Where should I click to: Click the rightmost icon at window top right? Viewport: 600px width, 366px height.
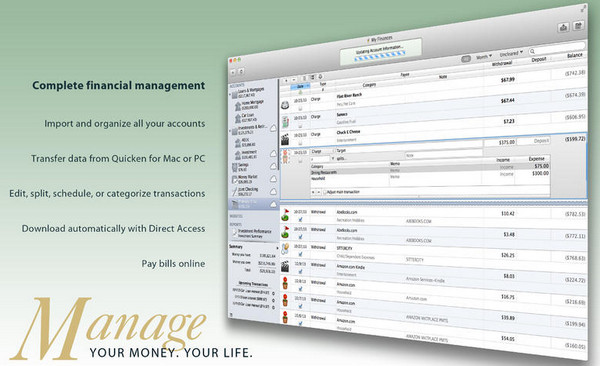point(578,26)
